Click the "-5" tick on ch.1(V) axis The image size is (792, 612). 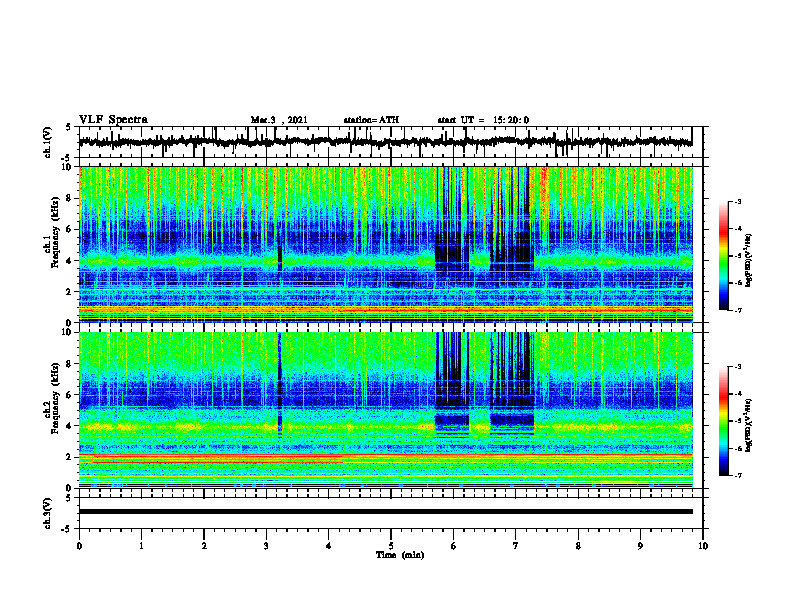(x=67, y=158)
